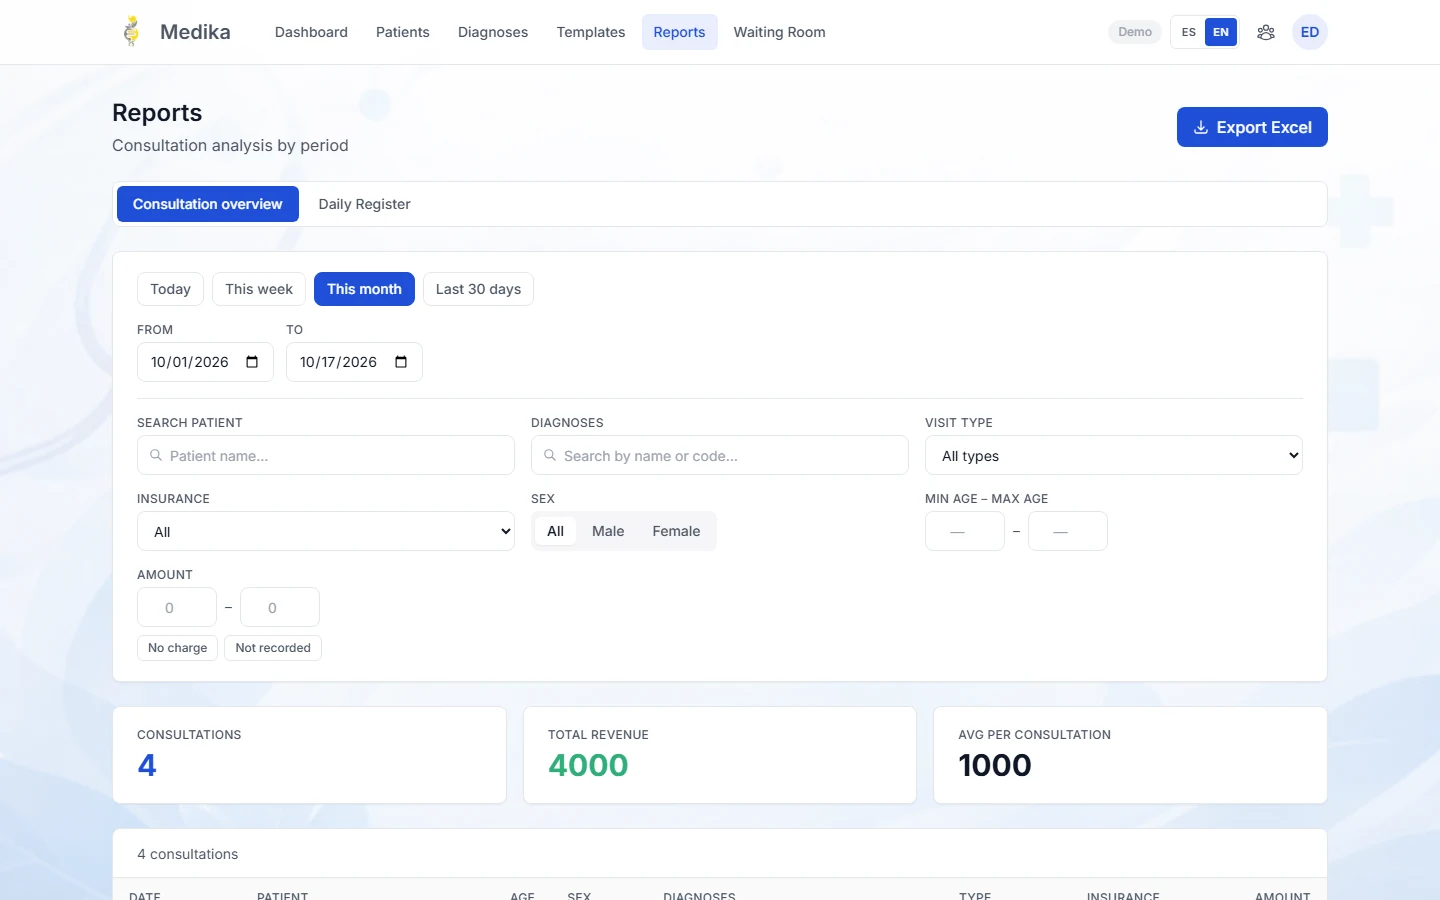Go to the Dashboard menu

tap(311, 32)
